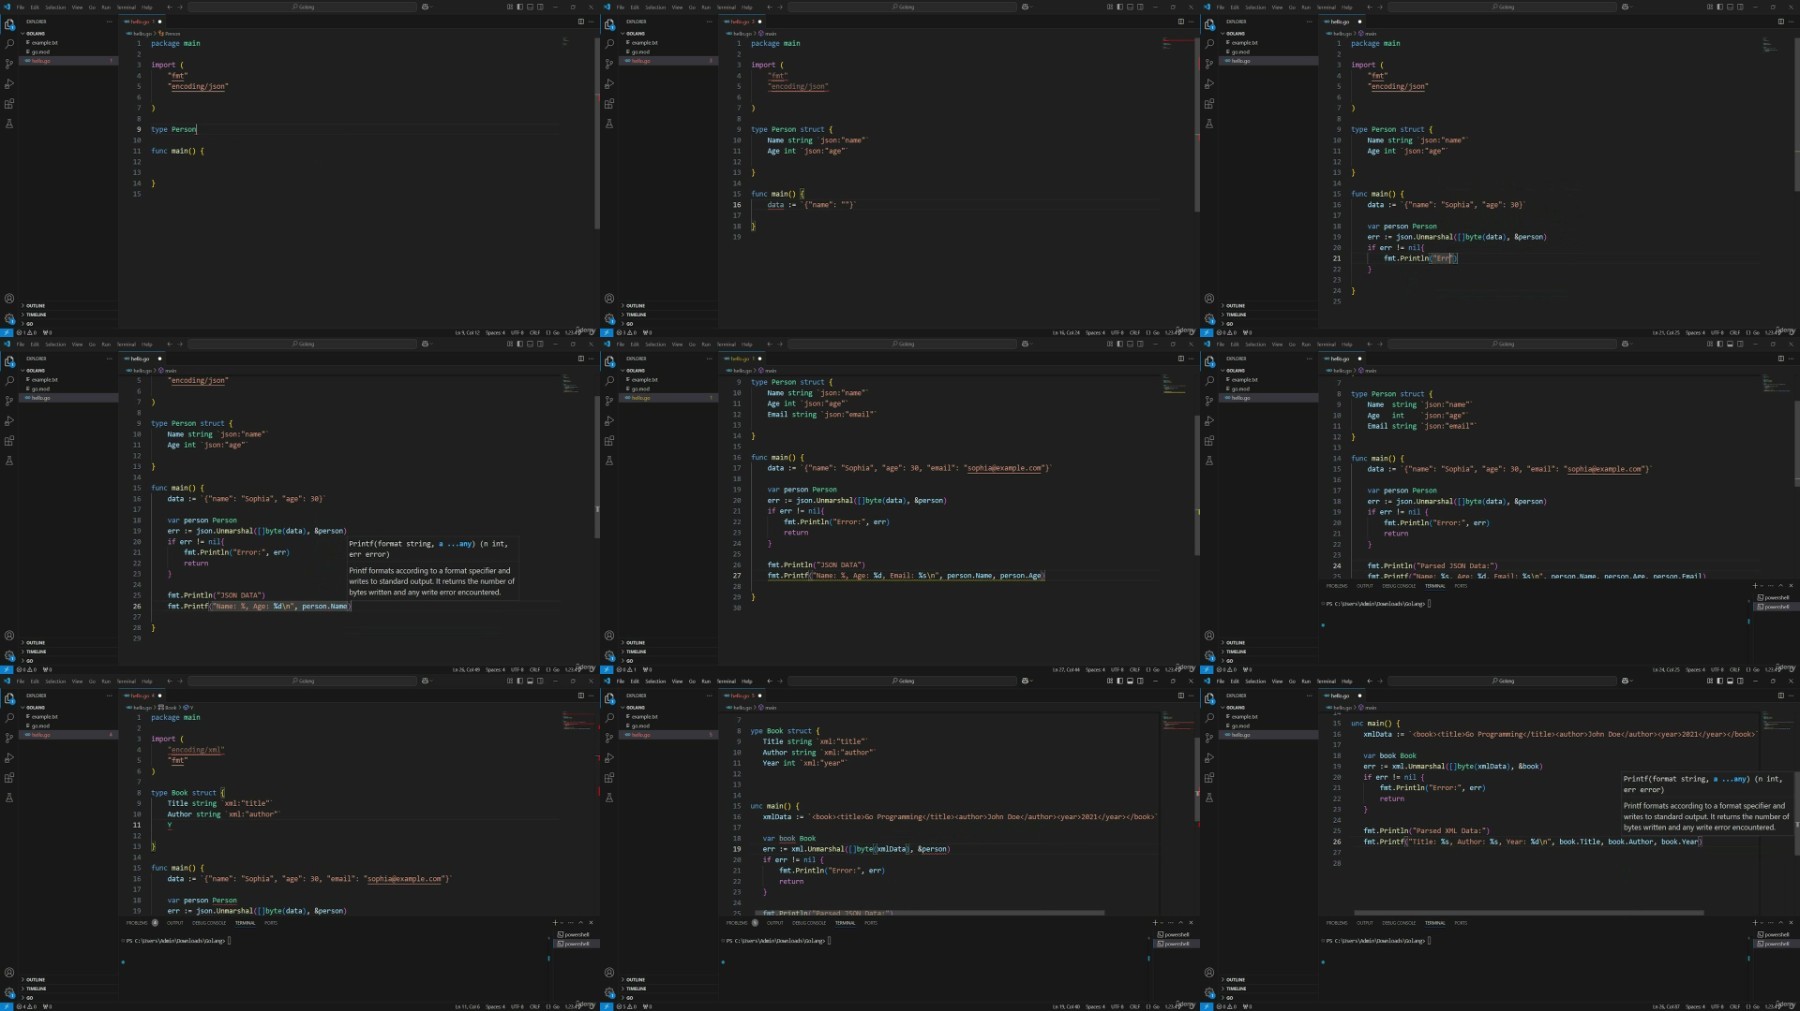
Task: Maximize panel chevron in xml.Unmarshal &person window
Action: 1182,923
